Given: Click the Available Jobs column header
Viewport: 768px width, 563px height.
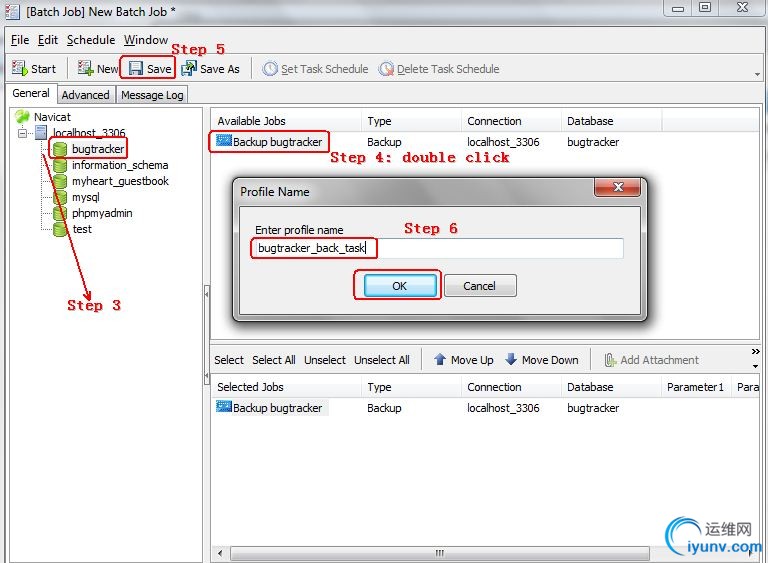Looking at the screenshot, I should pos(287,121).
